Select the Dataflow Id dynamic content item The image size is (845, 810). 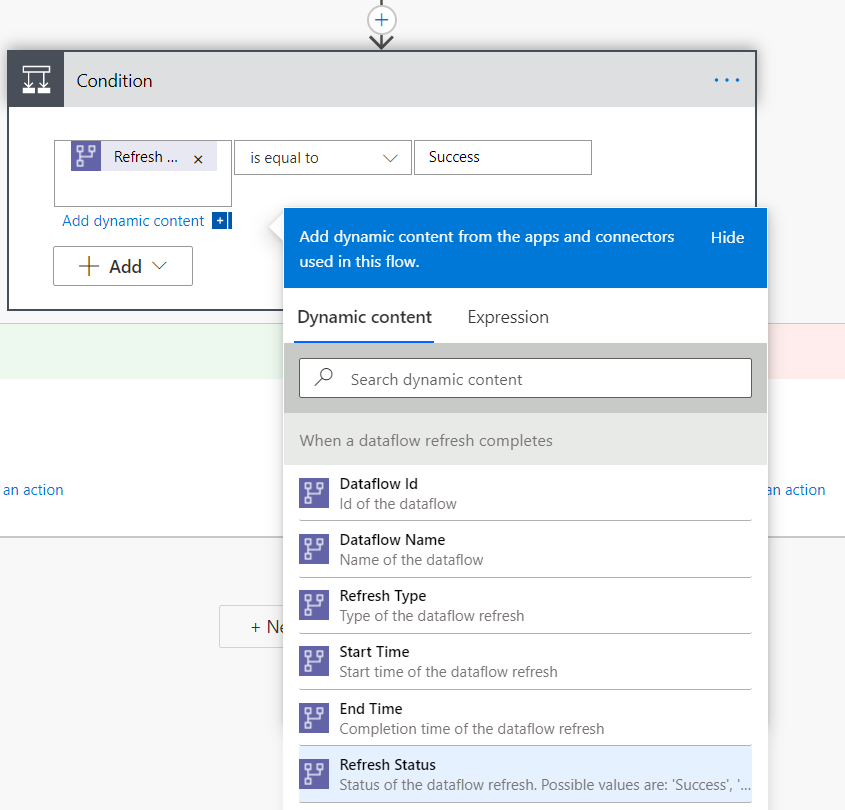(x=525, y=493)
